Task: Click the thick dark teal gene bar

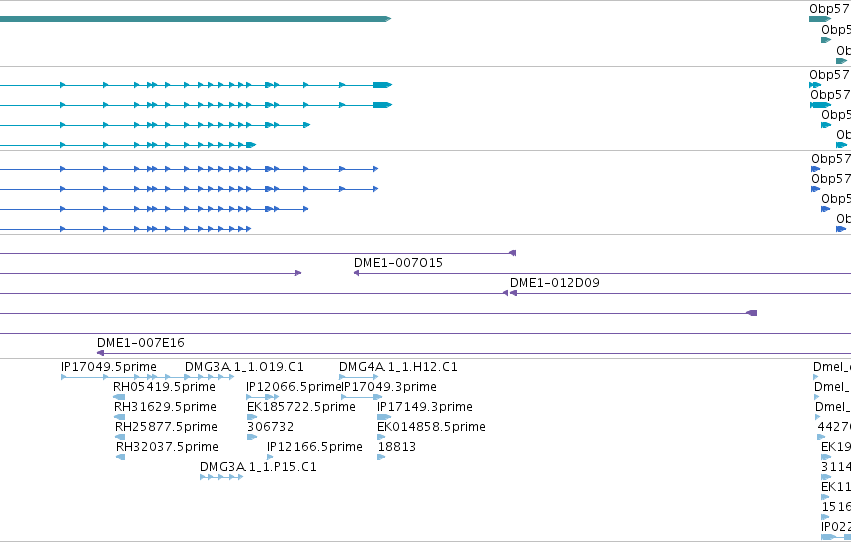Action: (195, 19)
